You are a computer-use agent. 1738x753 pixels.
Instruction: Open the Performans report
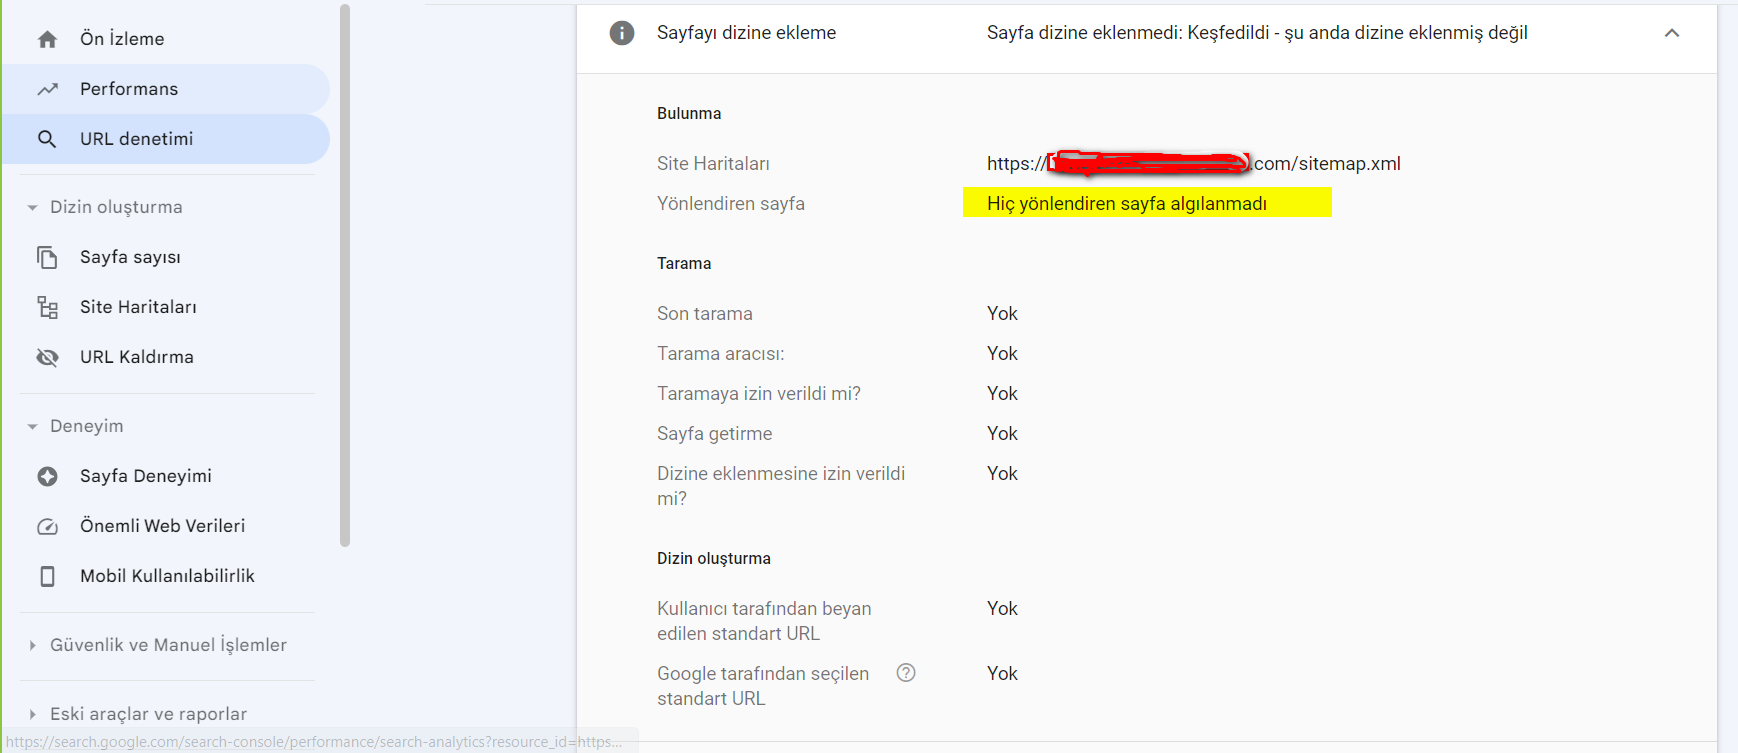pyautogui.click(x=165, y=89)
